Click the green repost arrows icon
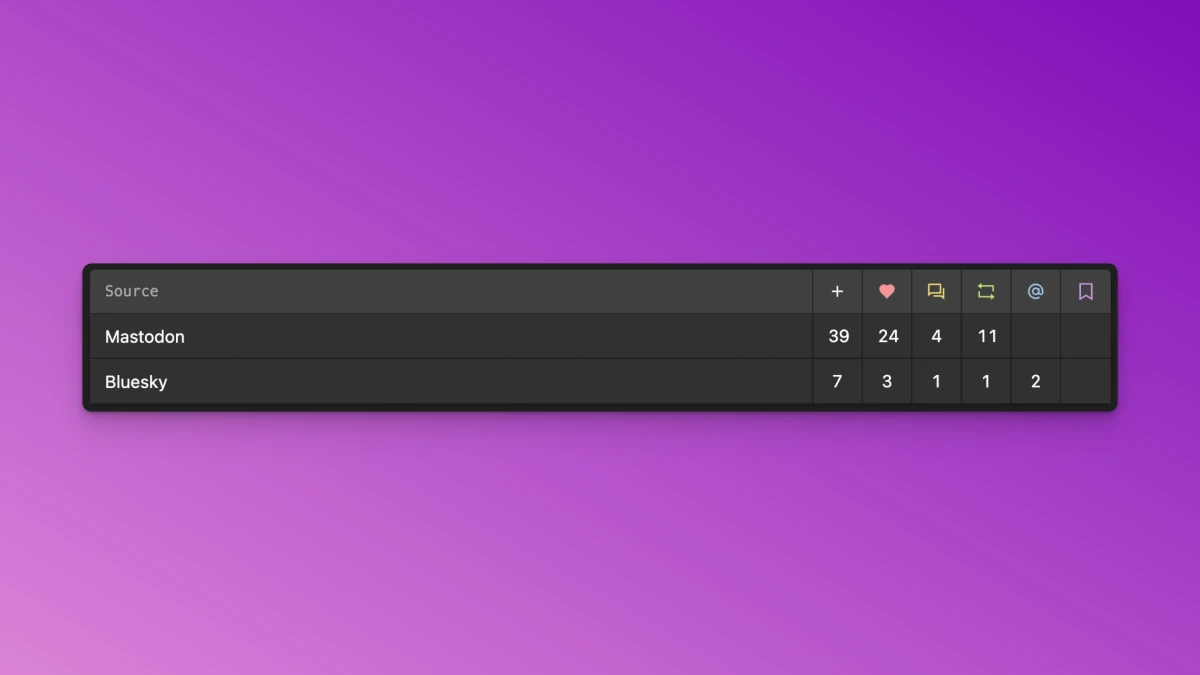The height and width of the screenshot is (675, 1200). (x=986, y=292)
